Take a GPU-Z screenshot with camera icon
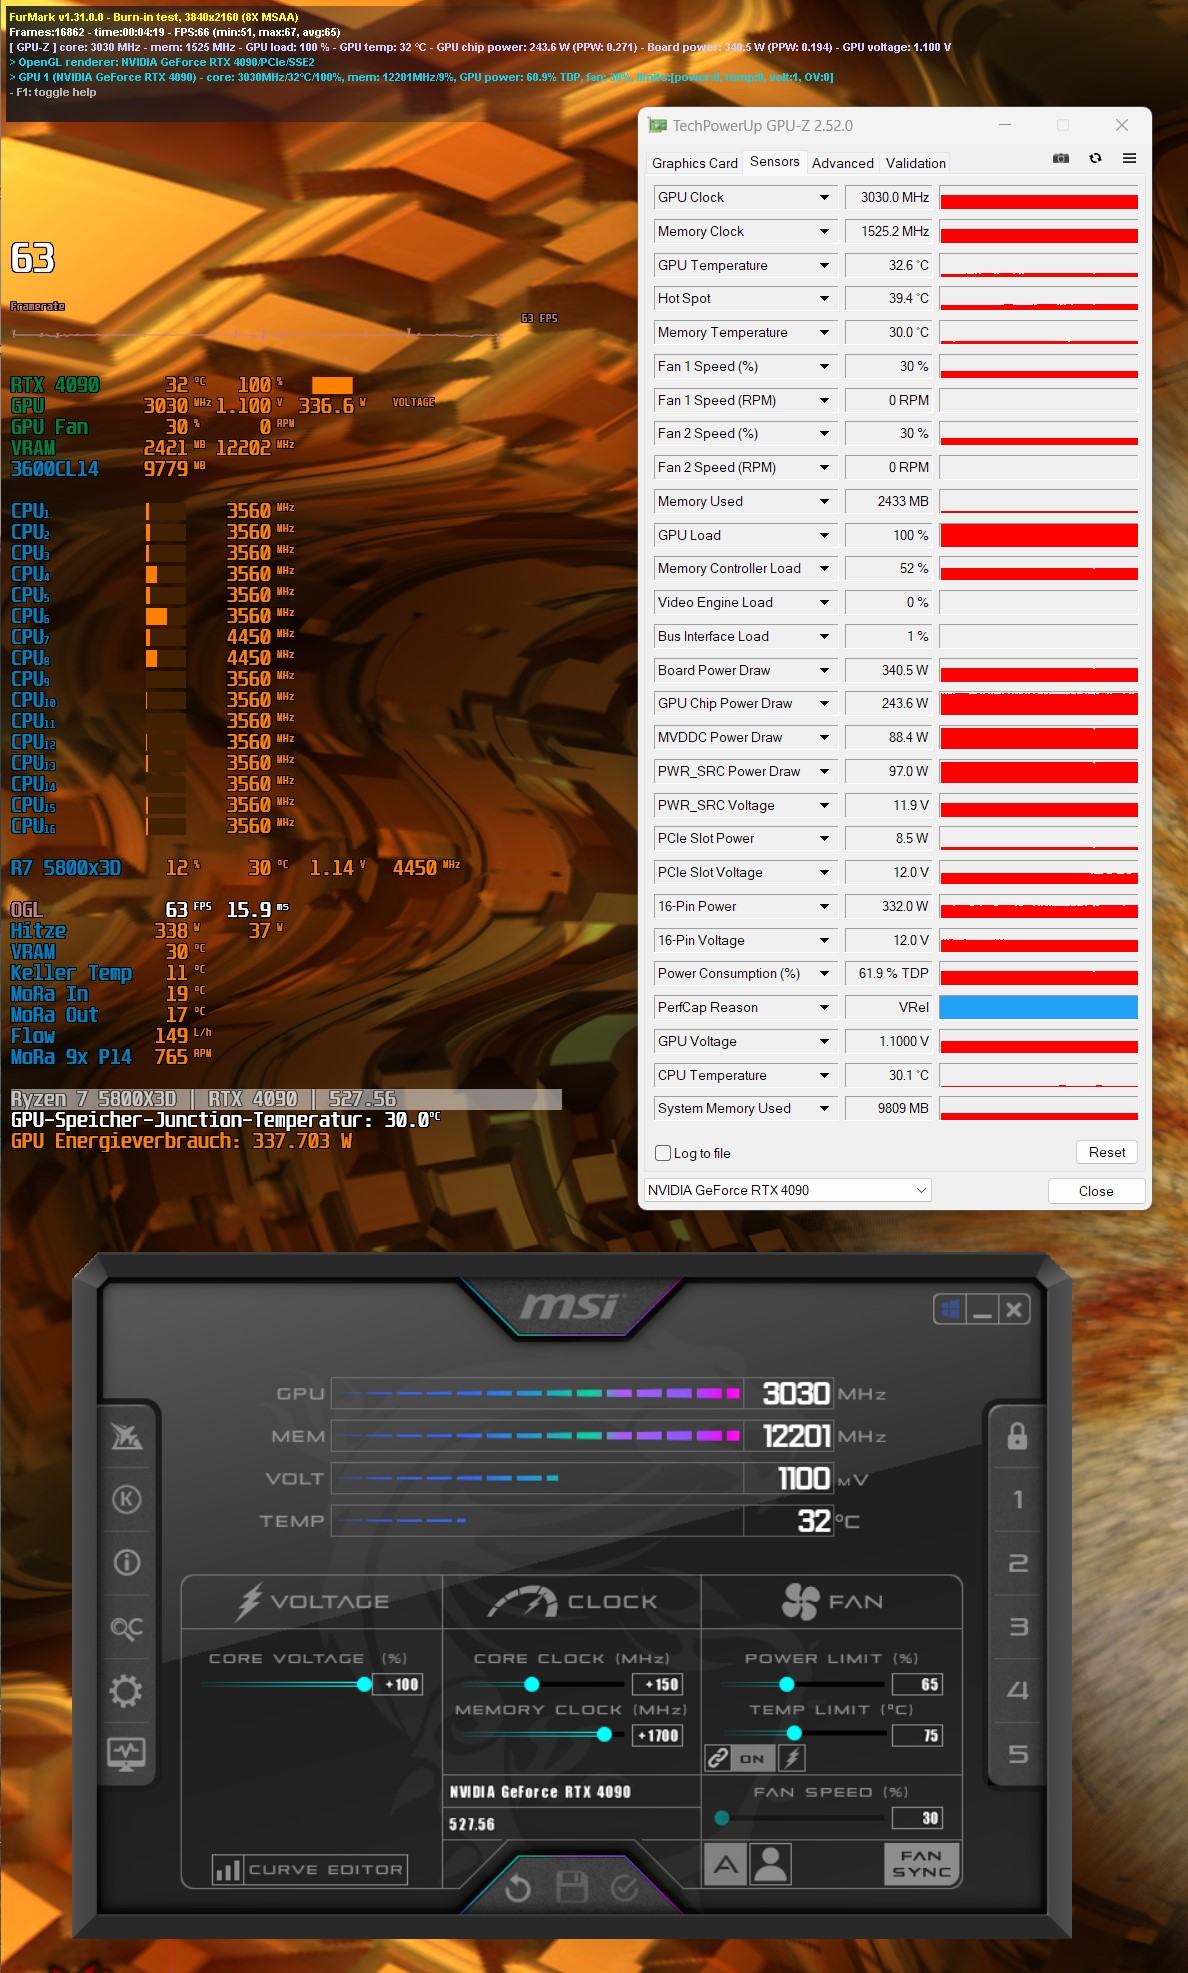This screenshot has width=1188, height=1973. (1061, 158)
